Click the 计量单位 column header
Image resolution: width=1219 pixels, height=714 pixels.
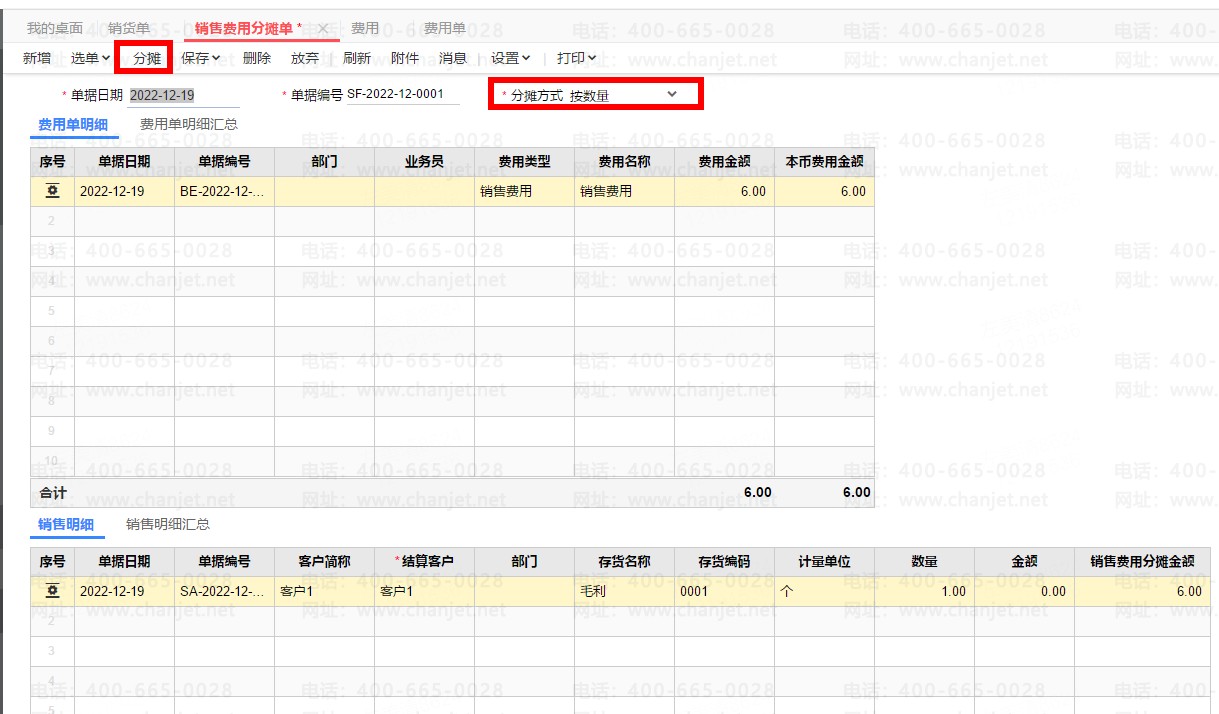pos(824,562)
